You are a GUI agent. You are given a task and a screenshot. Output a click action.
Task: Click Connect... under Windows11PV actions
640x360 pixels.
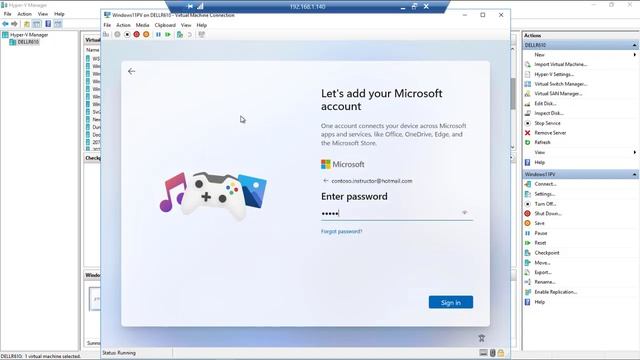pos(545,184)
